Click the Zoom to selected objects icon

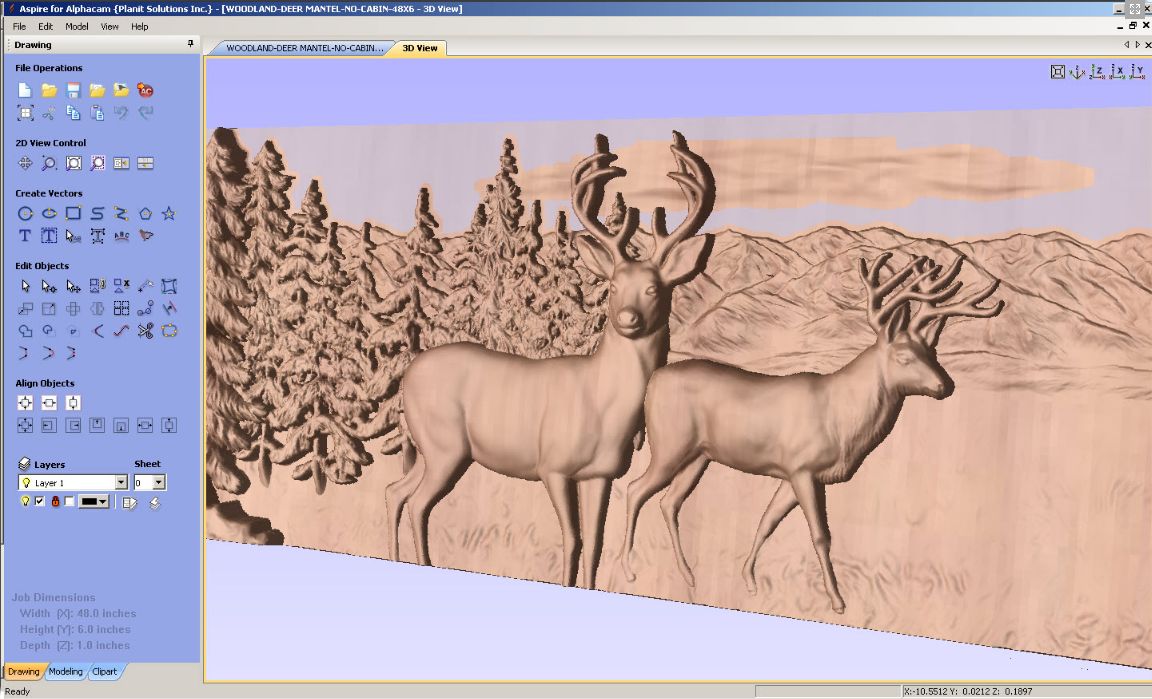[97, 163]
